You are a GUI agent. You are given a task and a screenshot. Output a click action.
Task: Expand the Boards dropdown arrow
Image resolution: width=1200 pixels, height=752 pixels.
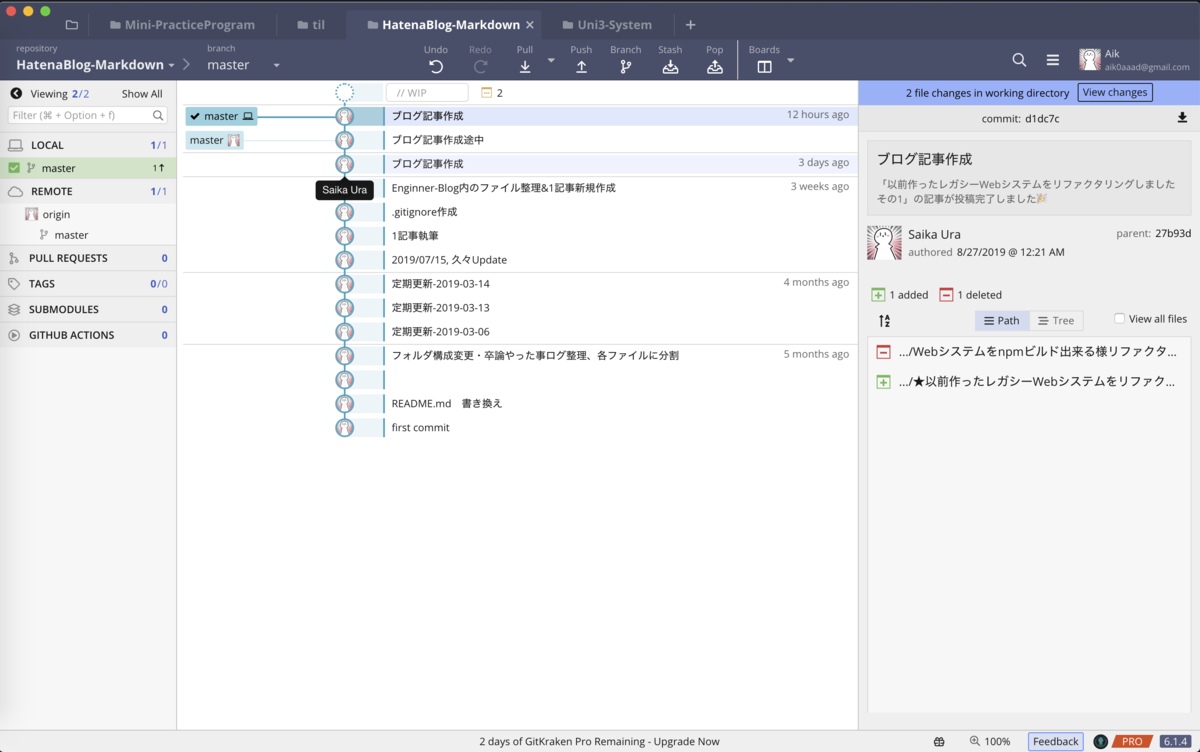790,60
